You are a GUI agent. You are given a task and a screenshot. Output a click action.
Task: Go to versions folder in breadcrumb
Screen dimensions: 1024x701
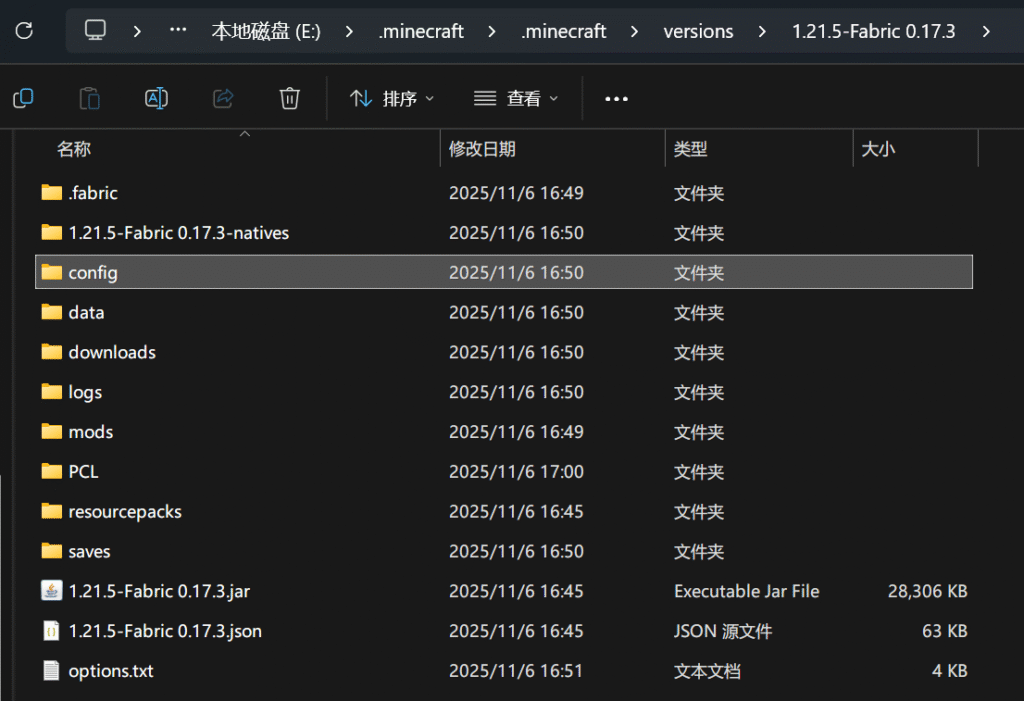(698, 31)
